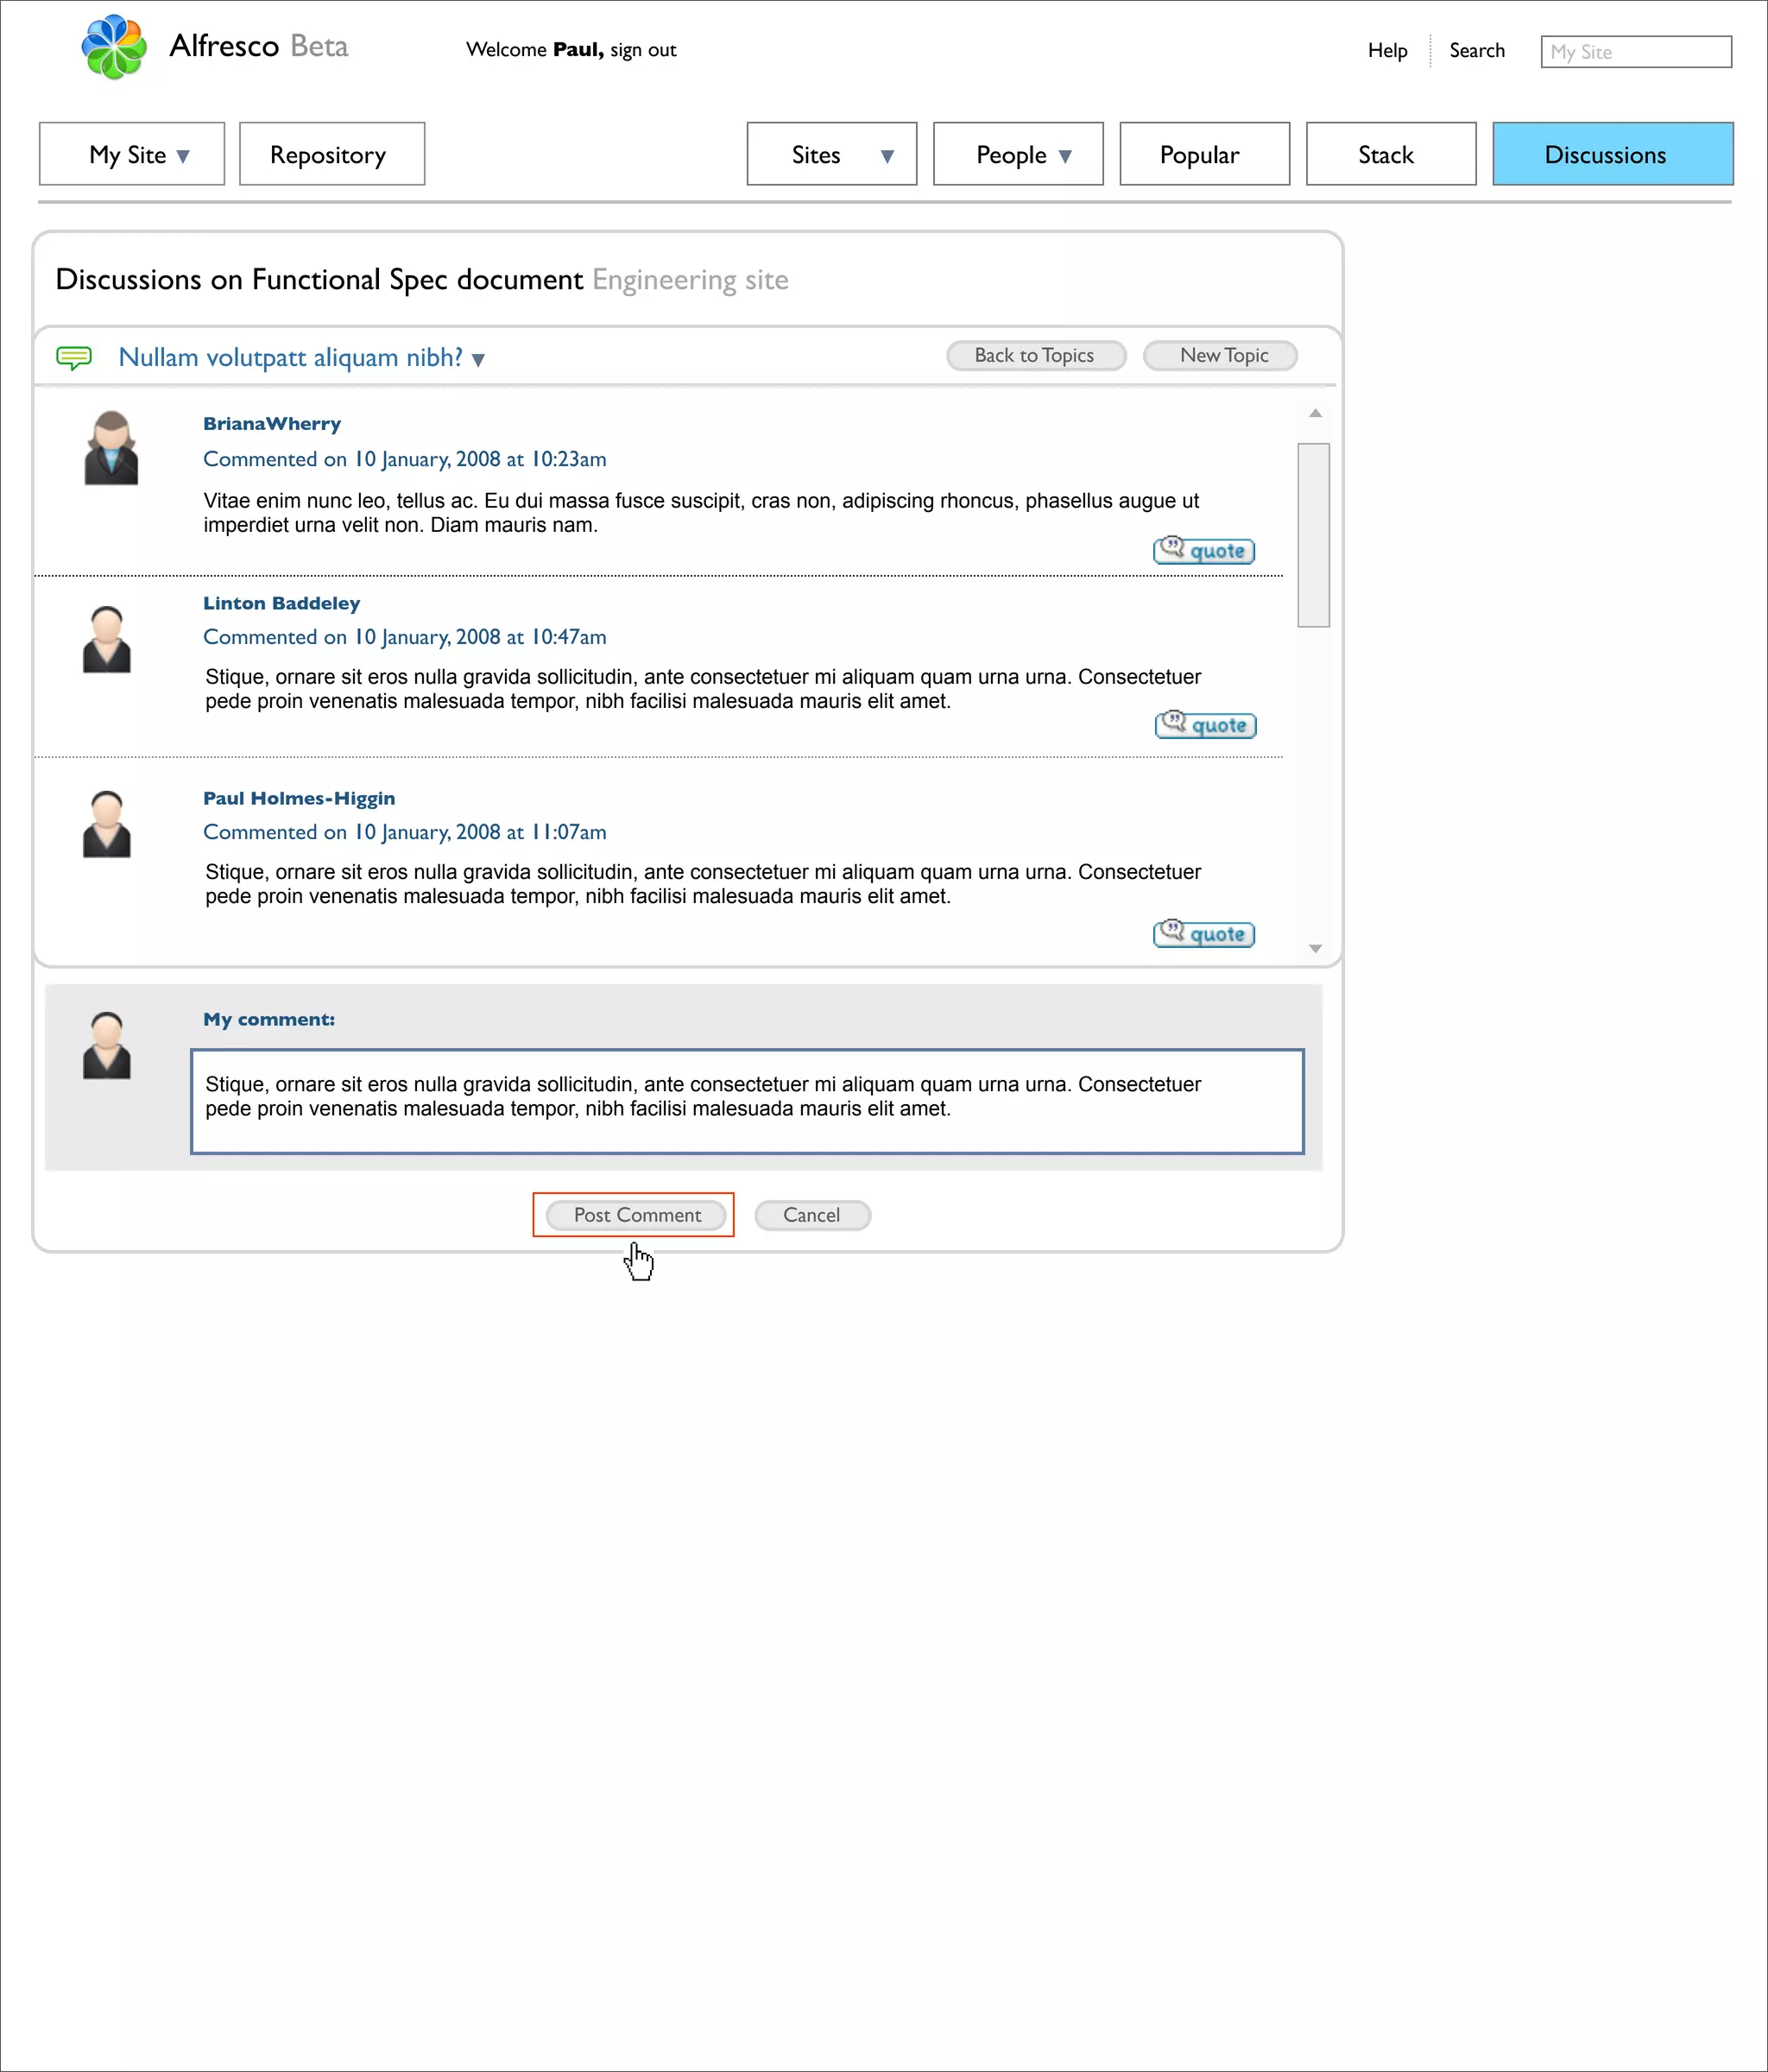Screen dimensions: 1768x2072
Task: Expand the Nullam volutpatt aliquam nibh topic dropdown
Action: [x=478, y=360]
